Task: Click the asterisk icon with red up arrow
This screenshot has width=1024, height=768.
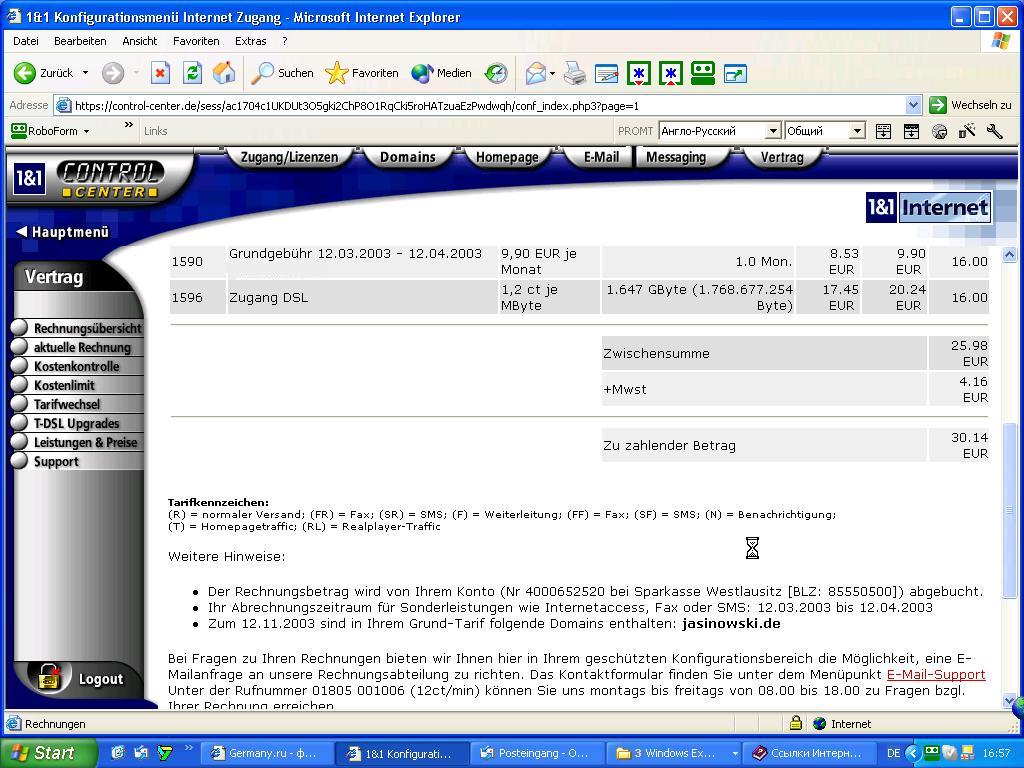Action: click(671, 73)
